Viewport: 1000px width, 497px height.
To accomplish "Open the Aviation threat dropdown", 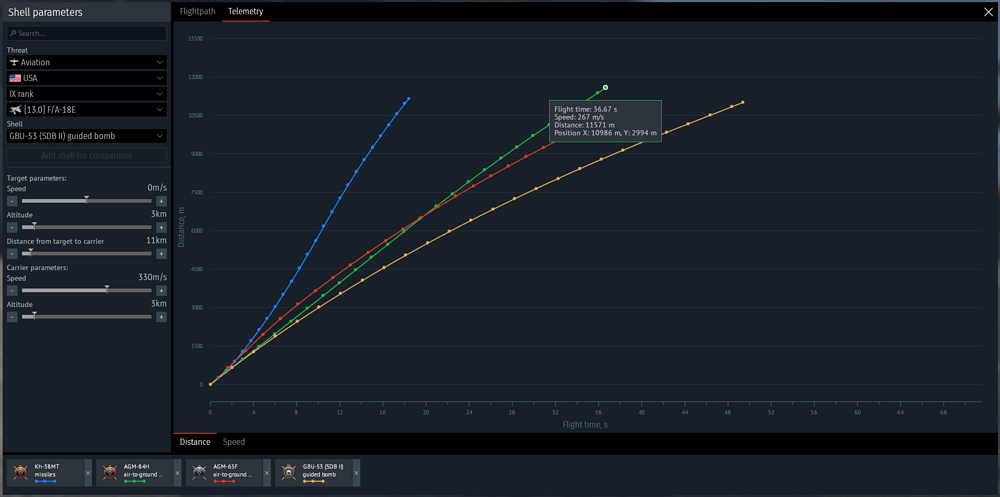I will [x=87, y=62].
